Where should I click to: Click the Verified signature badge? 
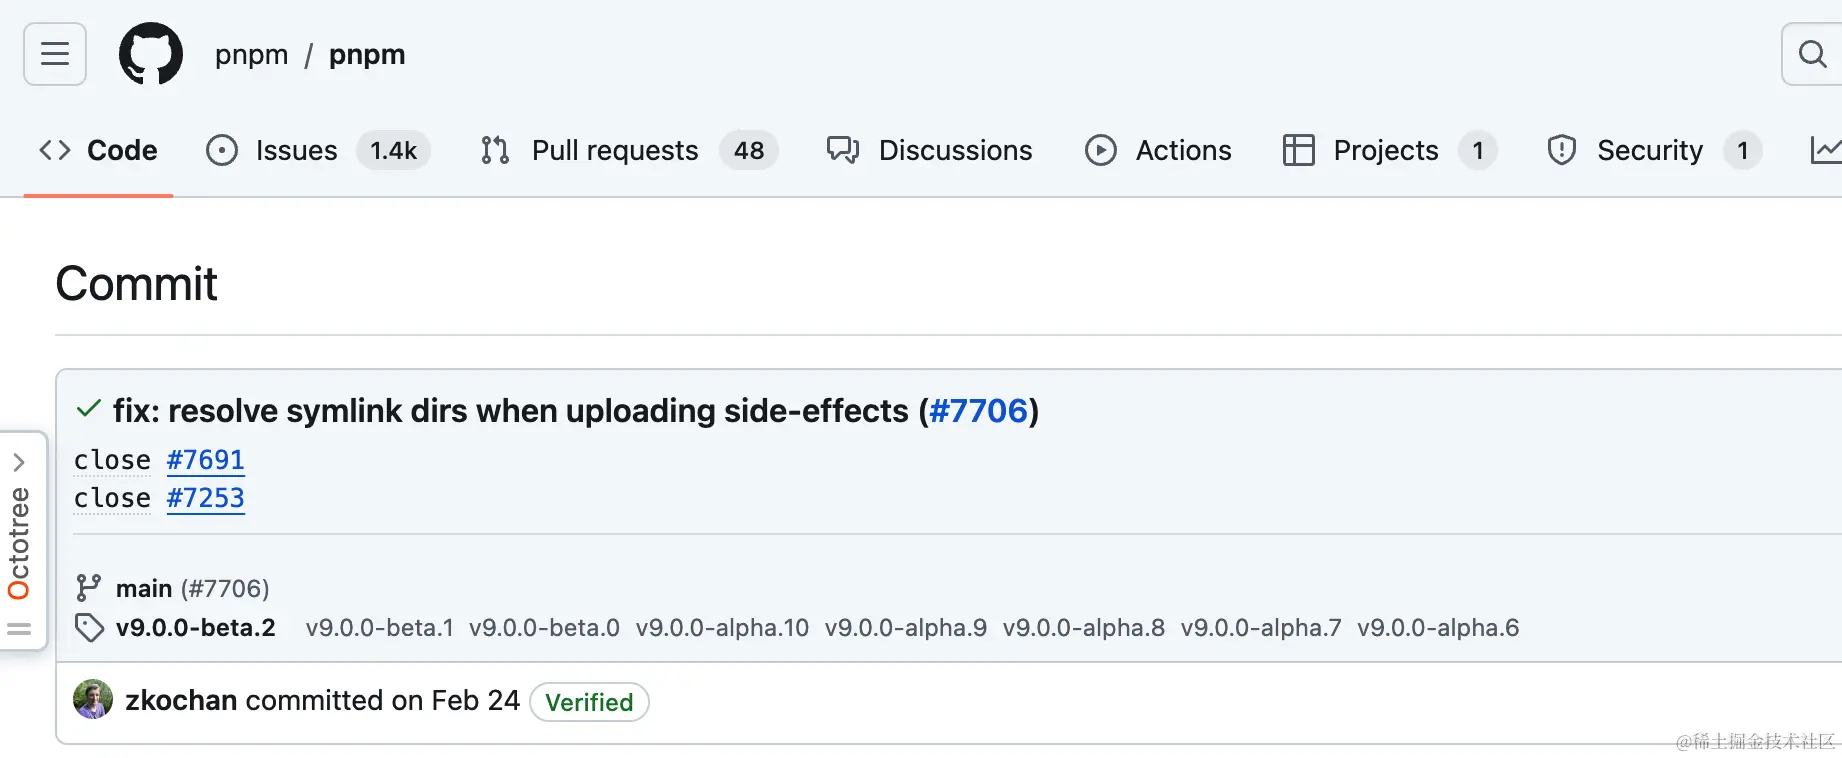(589, 702)
